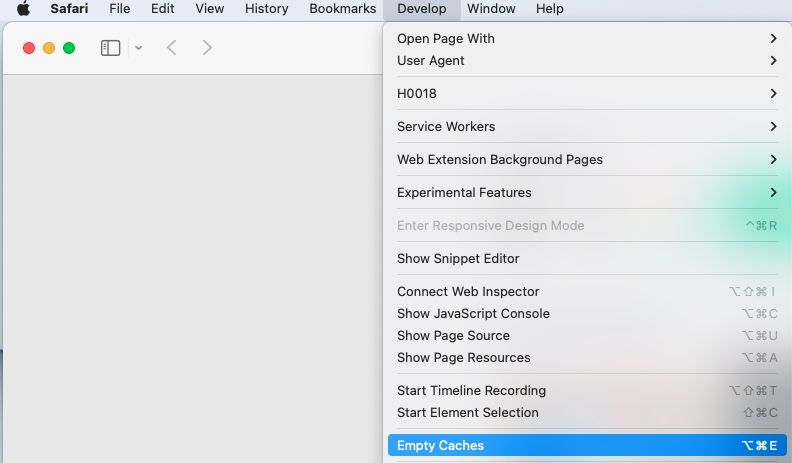Expand the Service Workers submenu

pyautogui.click(x=587, y=126)
